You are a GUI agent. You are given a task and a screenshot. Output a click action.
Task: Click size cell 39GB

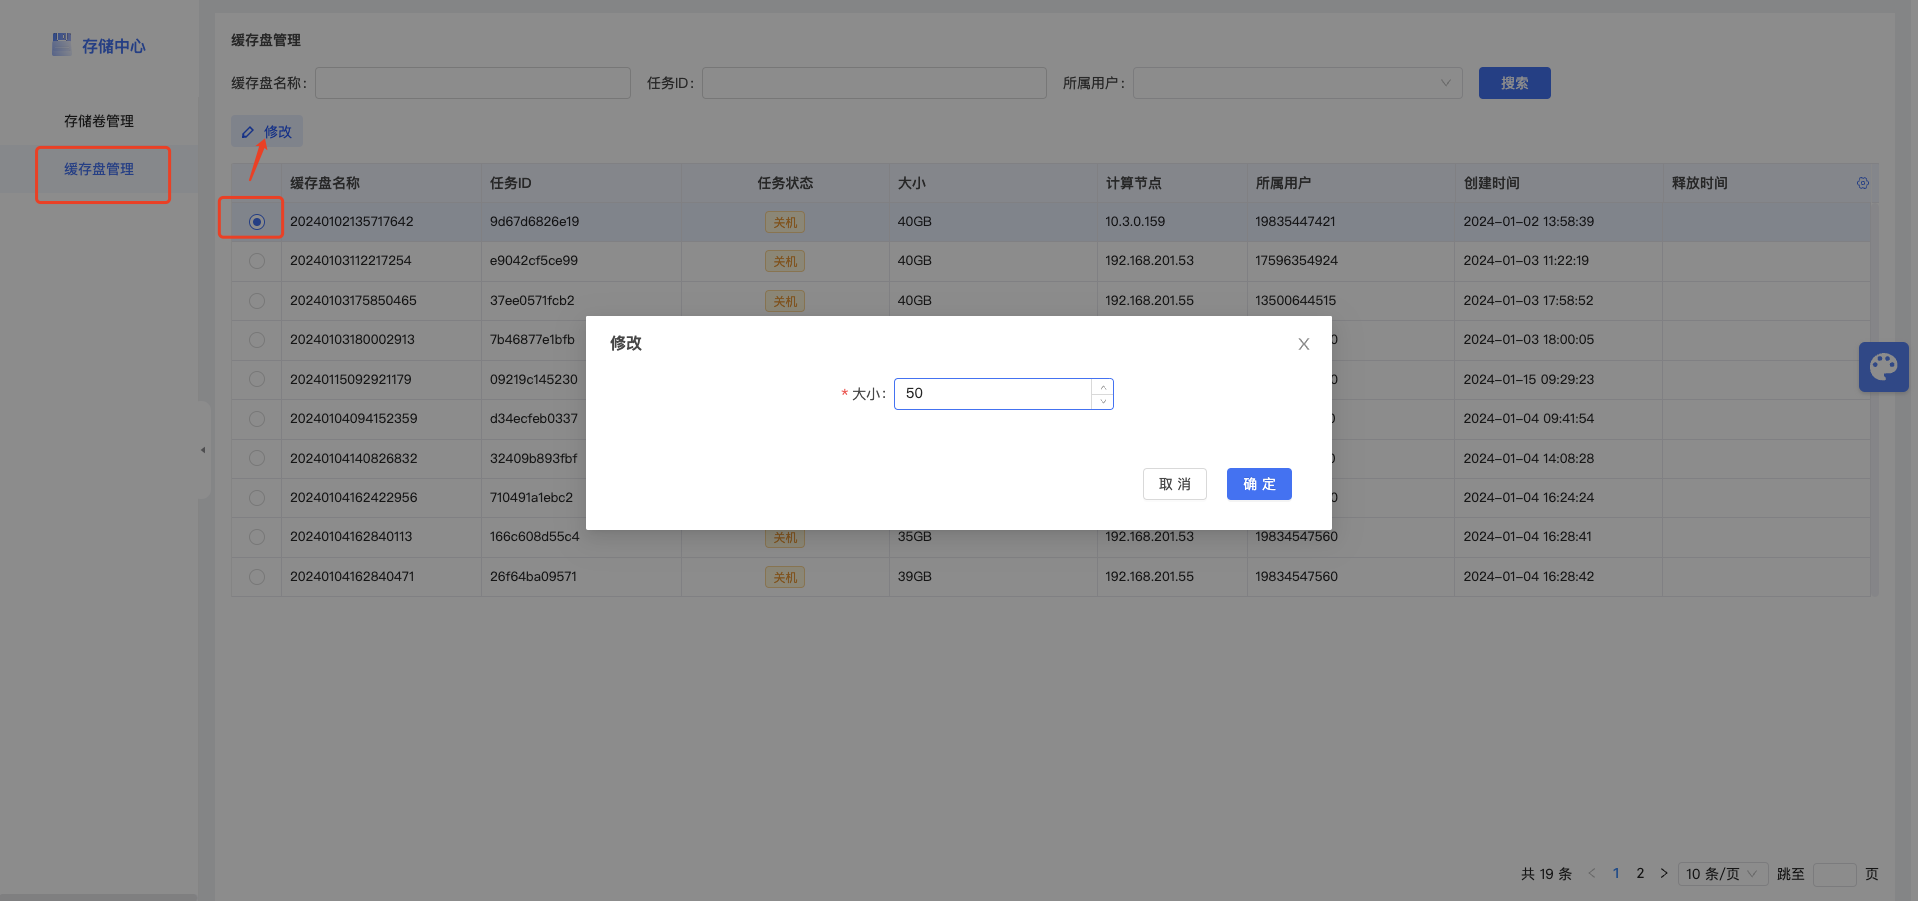pos(914,576)
